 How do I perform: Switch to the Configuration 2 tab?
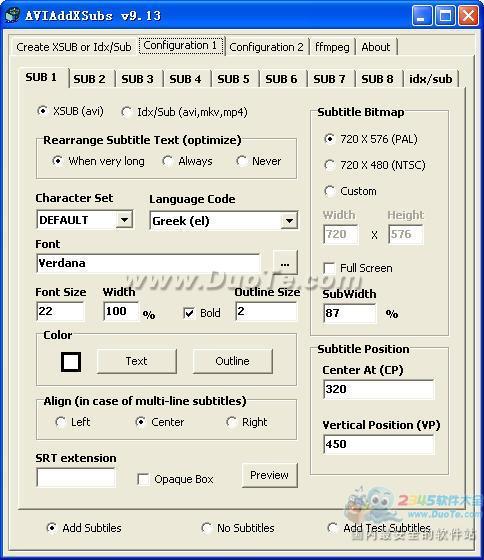tap(266, 47)
